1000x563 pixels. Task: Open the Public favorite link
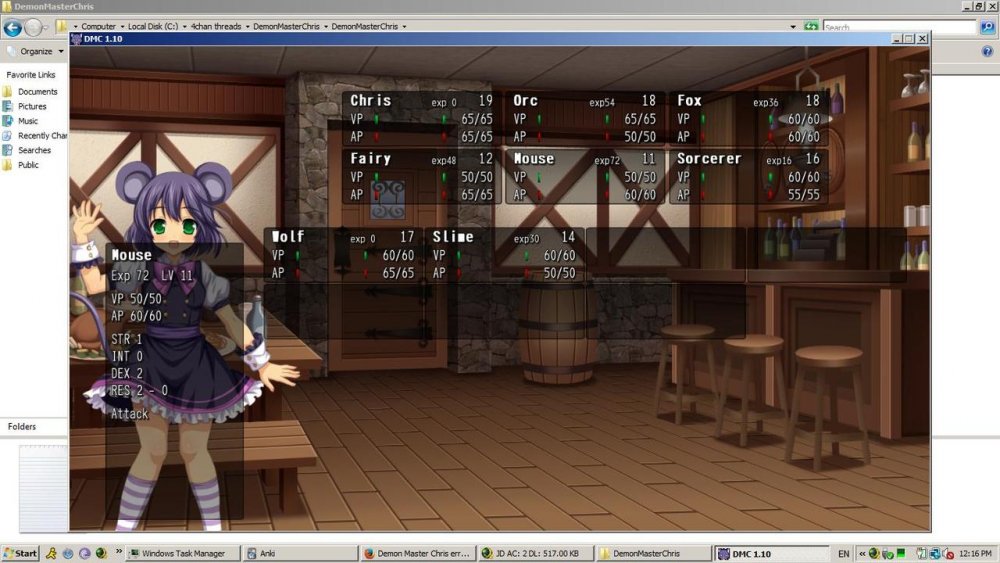pos(28,165)
